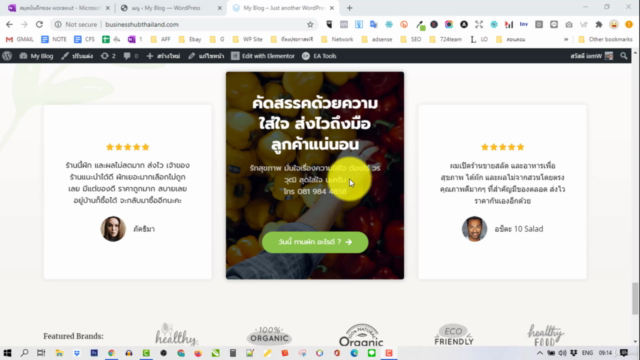Click the 'healthy FOOD' brand logo
This screenshot has width=640, height=360.
545,335
